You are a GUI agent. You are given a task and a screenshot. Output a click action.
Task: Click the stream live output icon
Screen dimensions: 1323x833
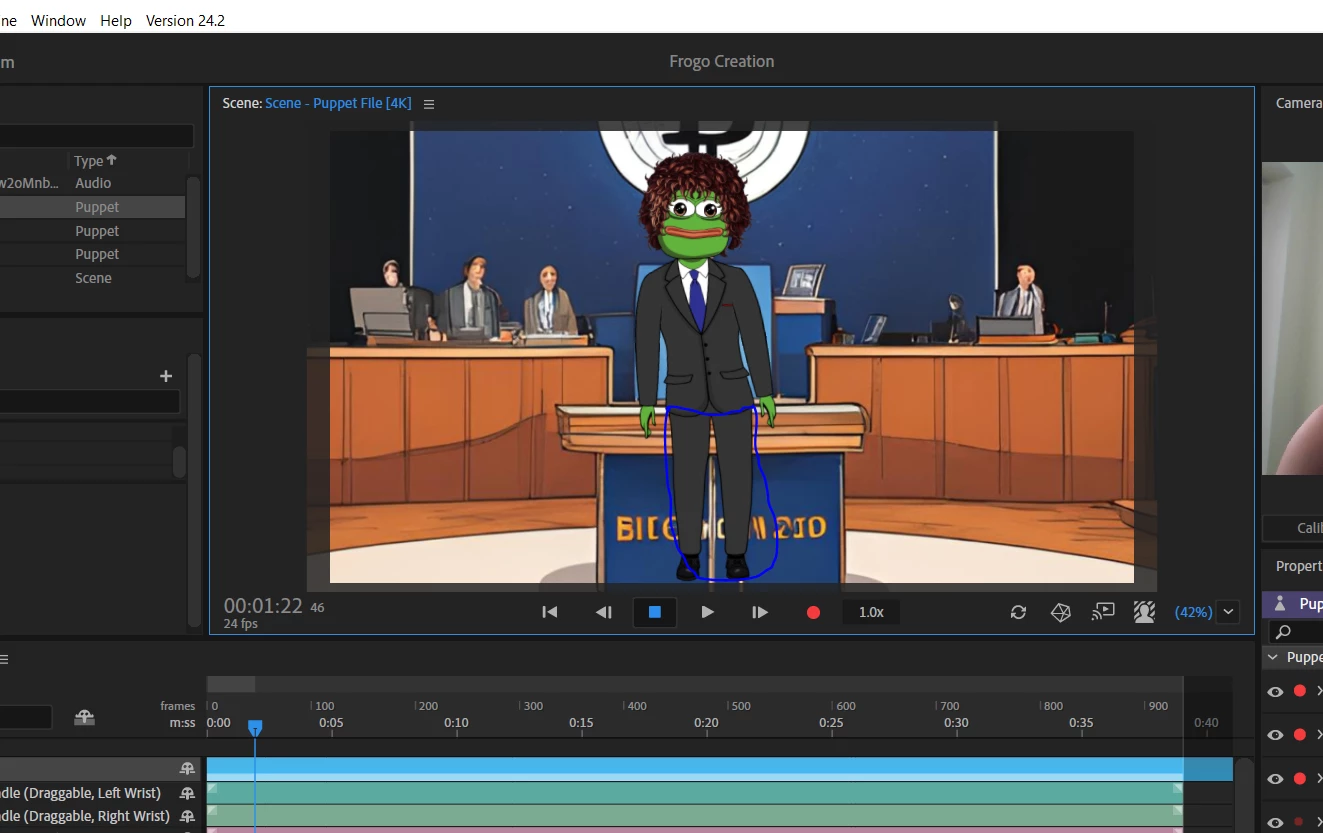coord(1103,611)
